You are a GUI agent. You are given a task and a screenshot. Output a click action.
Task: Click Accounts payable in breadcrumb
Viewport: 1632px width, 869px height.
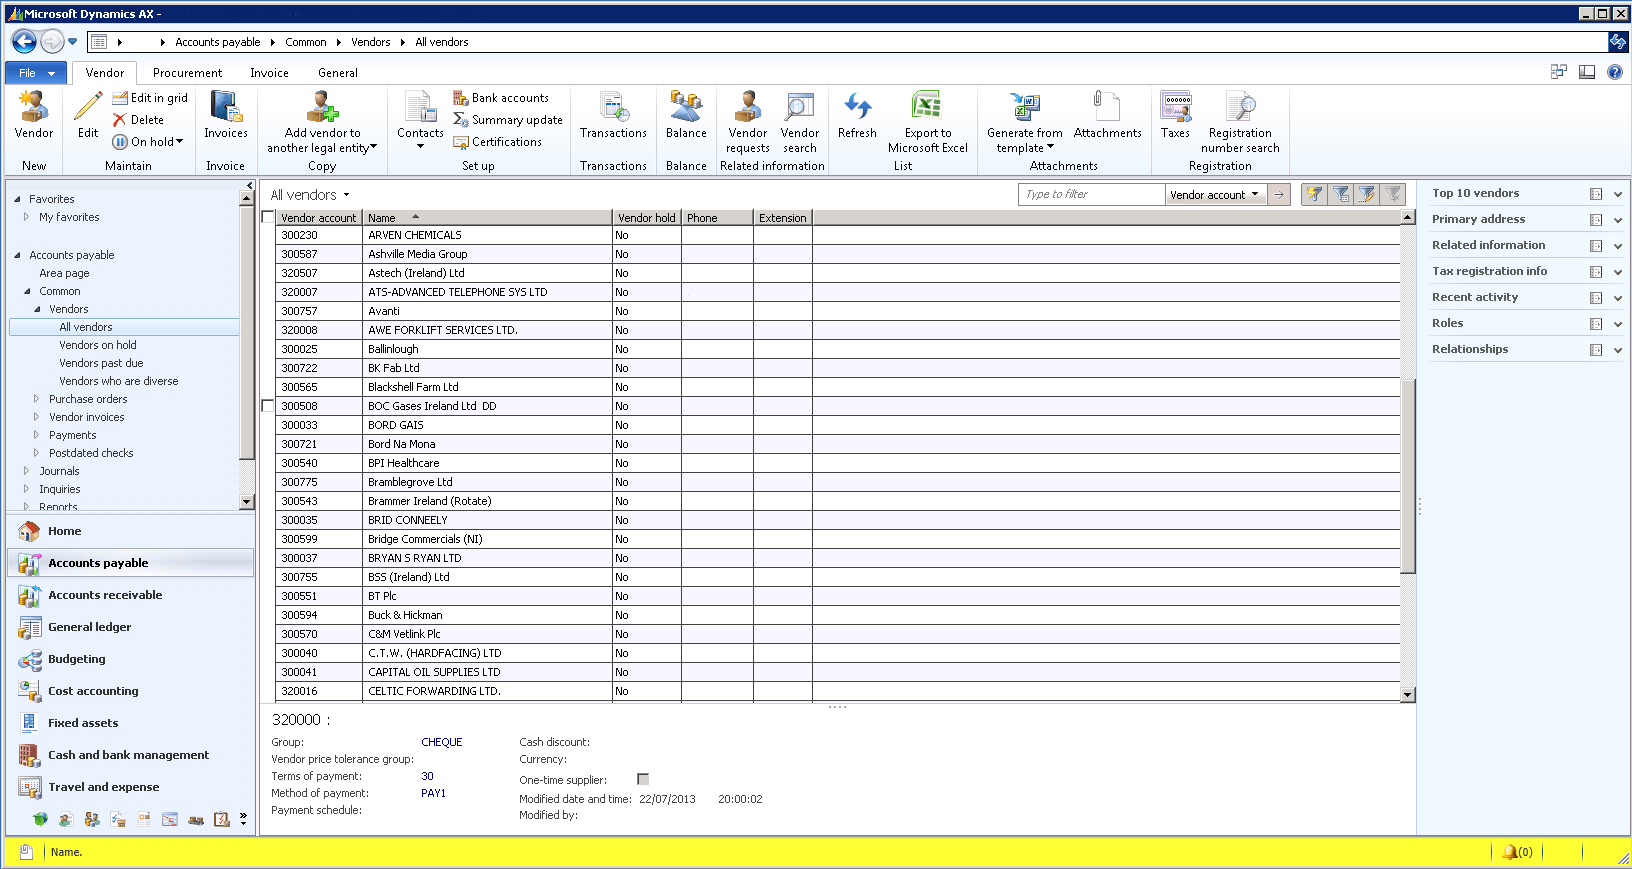tap(217, 42)
